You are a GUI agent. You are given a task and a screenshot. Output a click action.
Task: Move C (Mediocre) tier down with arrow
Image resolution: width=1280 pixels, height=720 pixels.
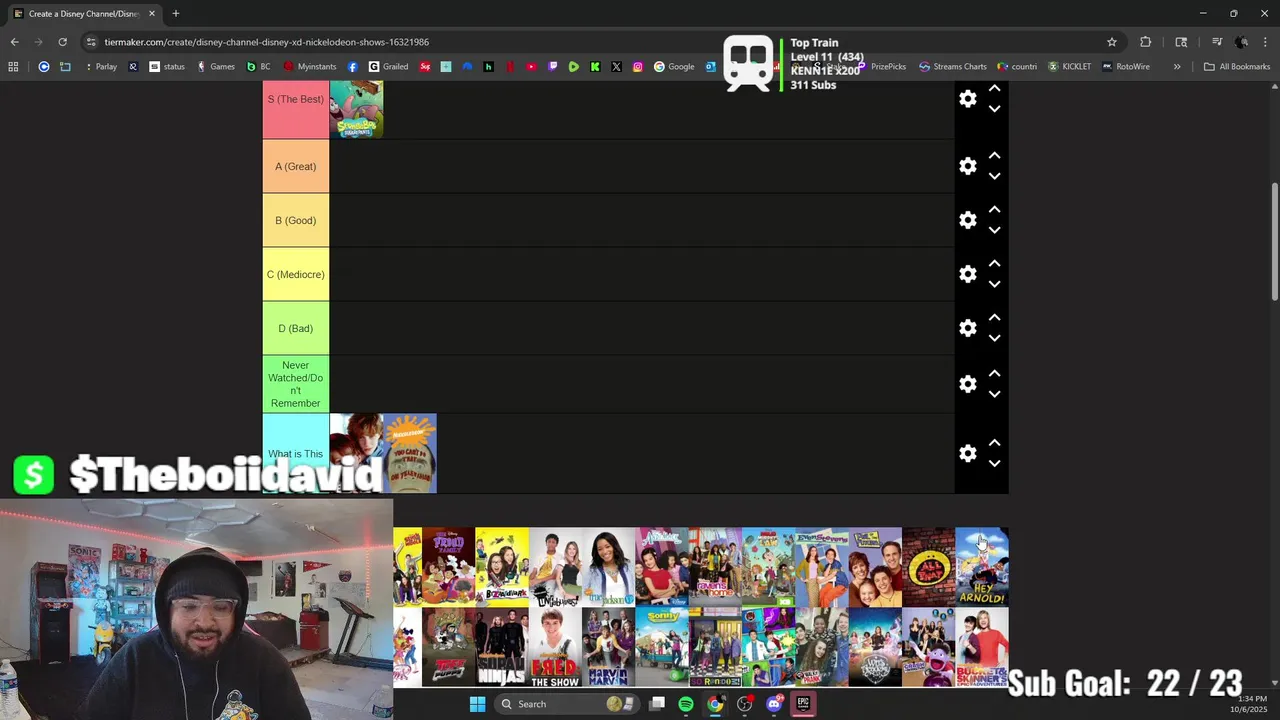994,285
